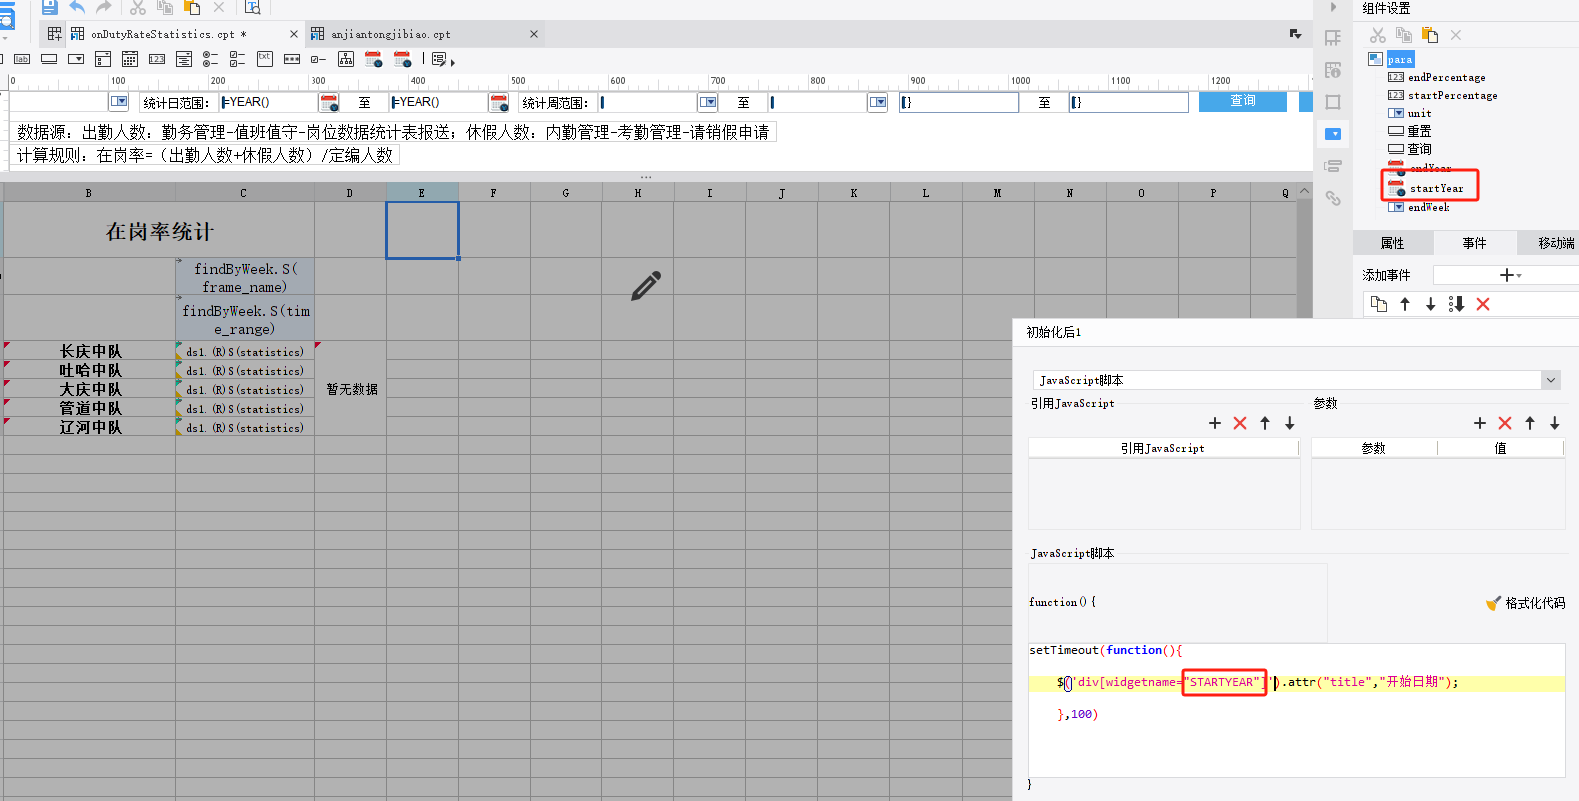
Task: Click the scissors cut icon in component settings
Action: point(1378,35)
